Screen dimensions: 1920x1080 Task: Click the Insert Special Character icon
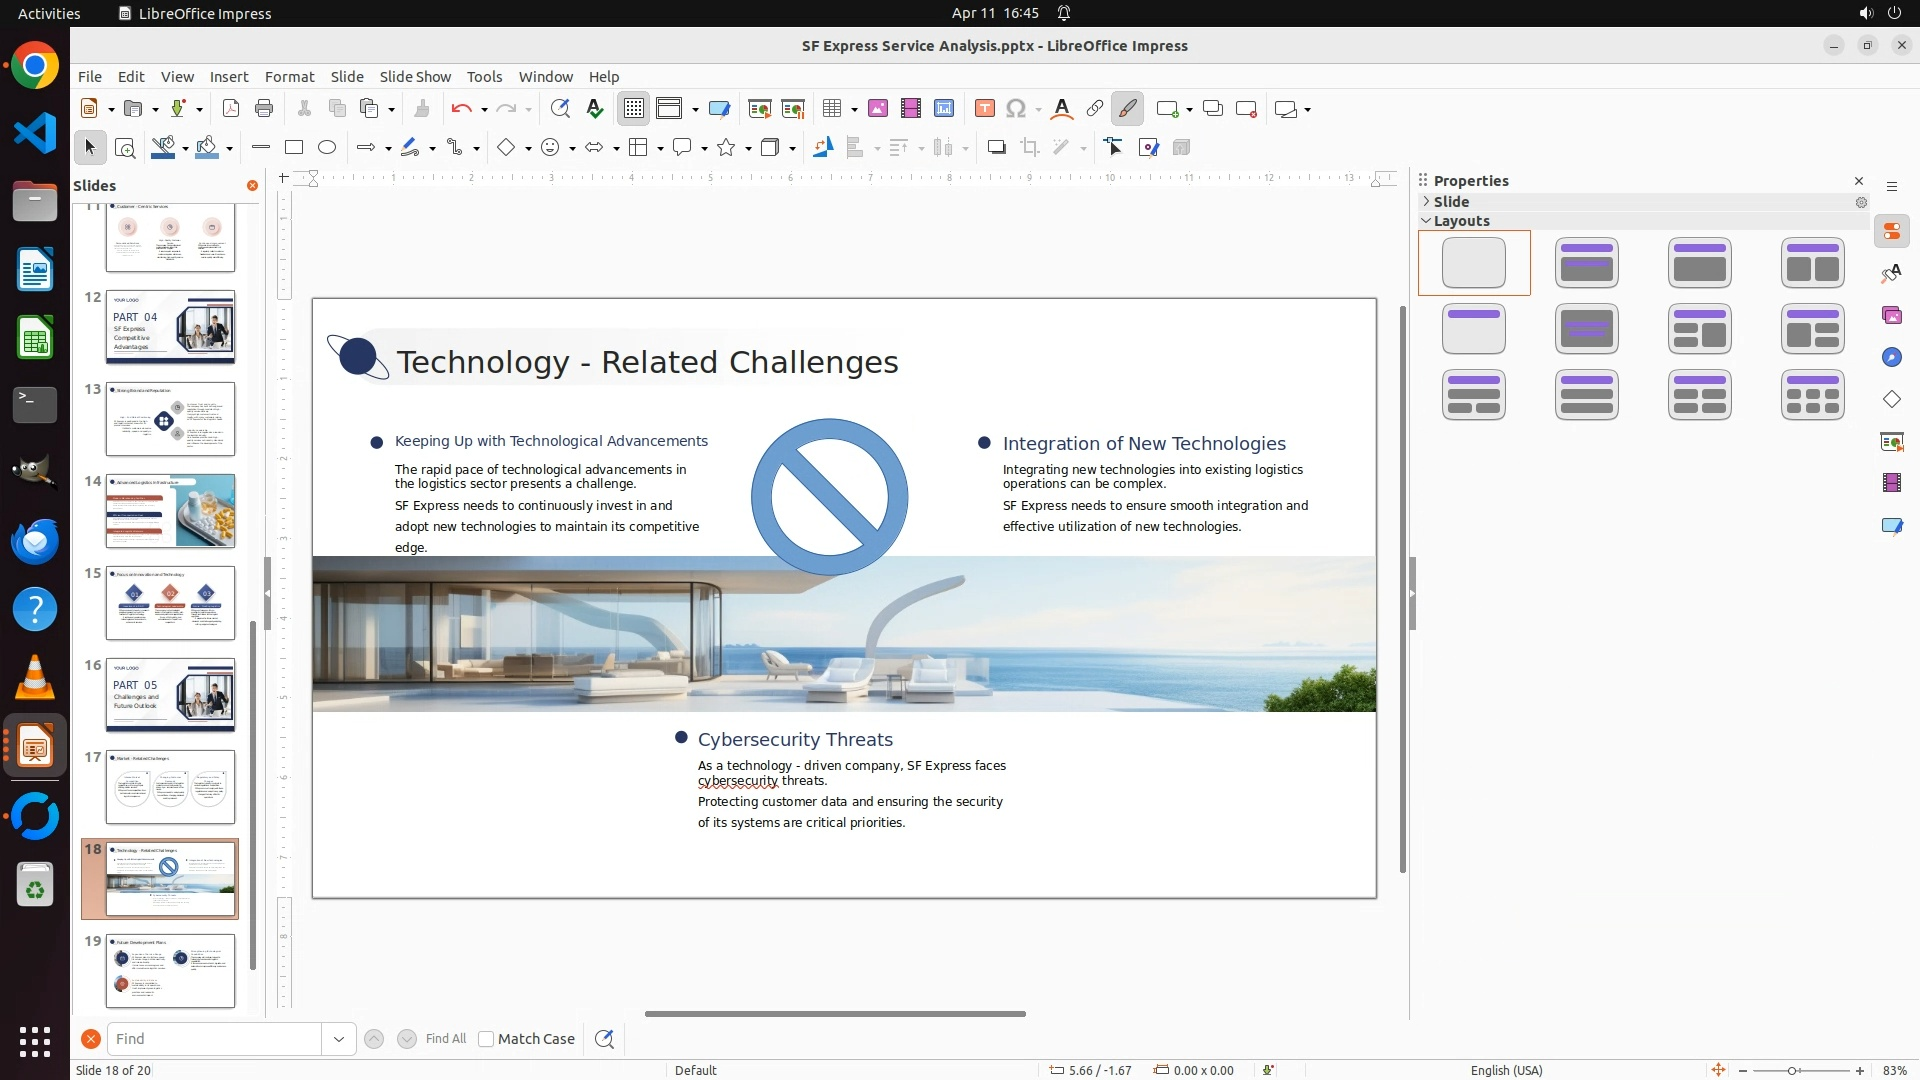(1016, 109)
